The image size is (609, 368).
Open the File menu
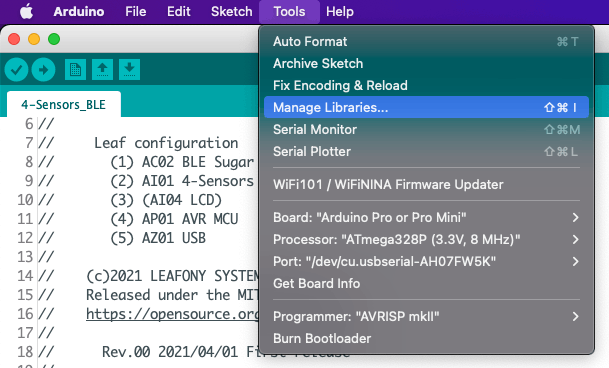tap(136, 12)
